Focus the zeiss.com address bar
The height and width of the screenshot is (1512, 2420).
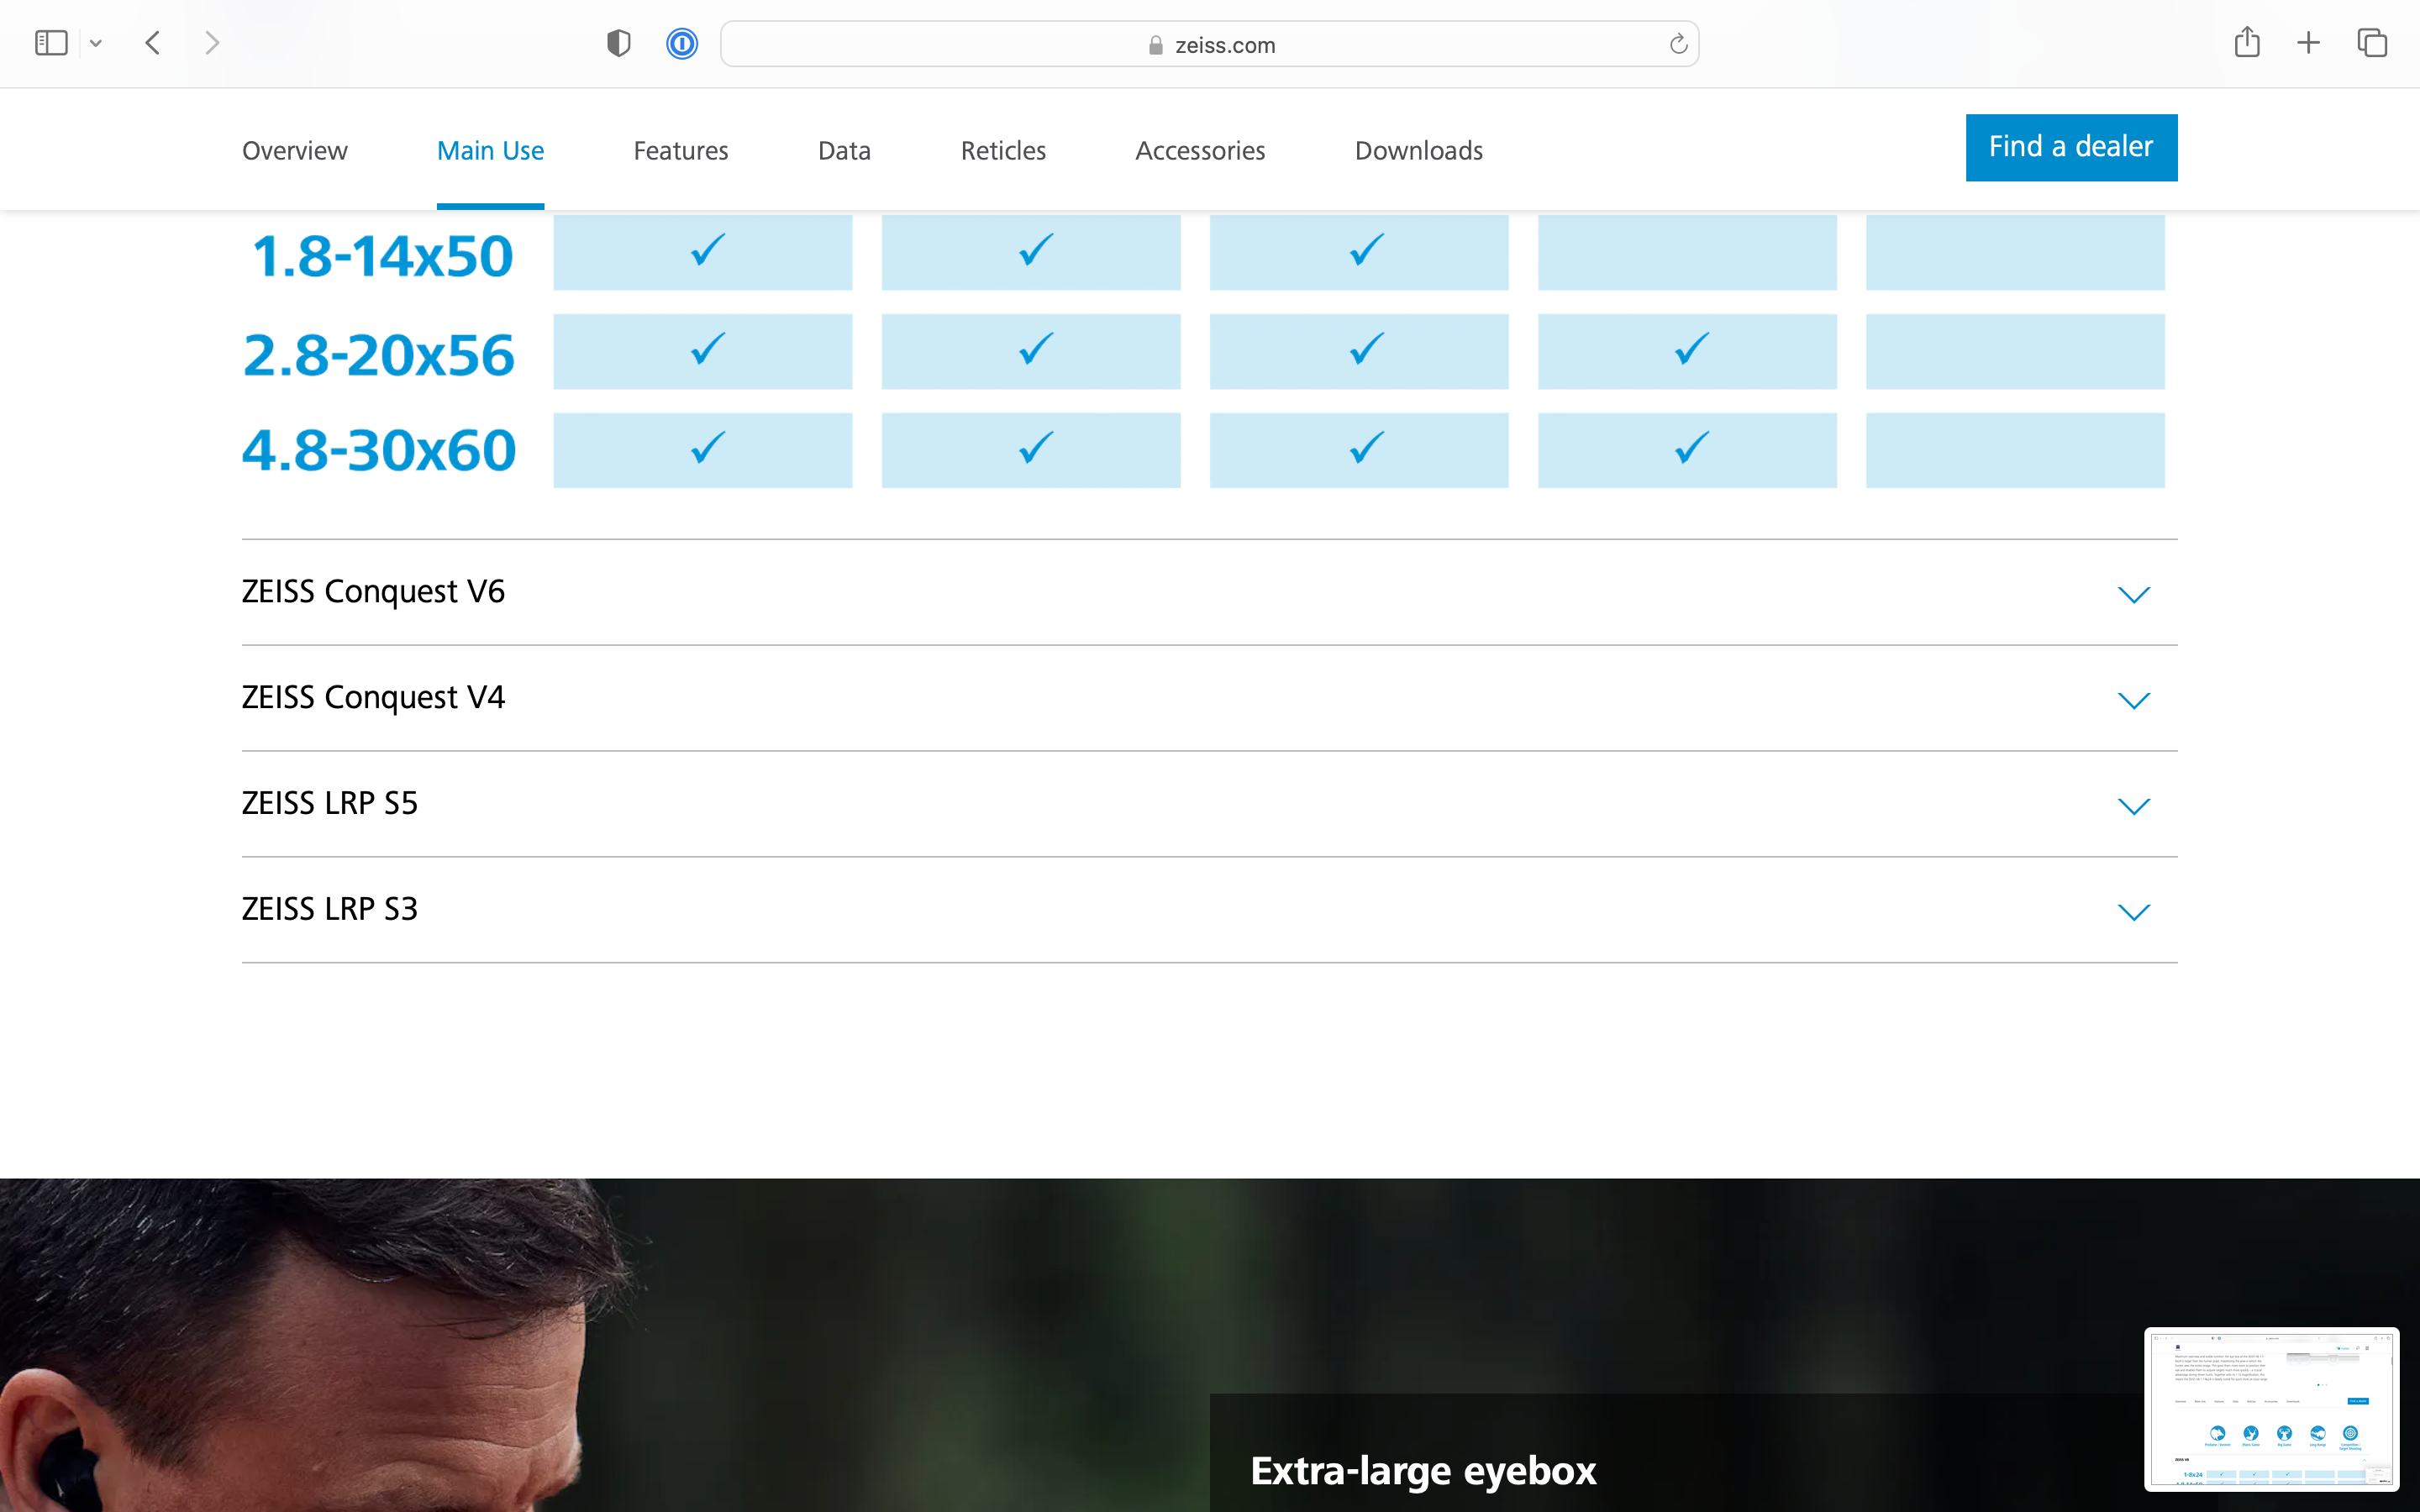tap(1209, 44)
